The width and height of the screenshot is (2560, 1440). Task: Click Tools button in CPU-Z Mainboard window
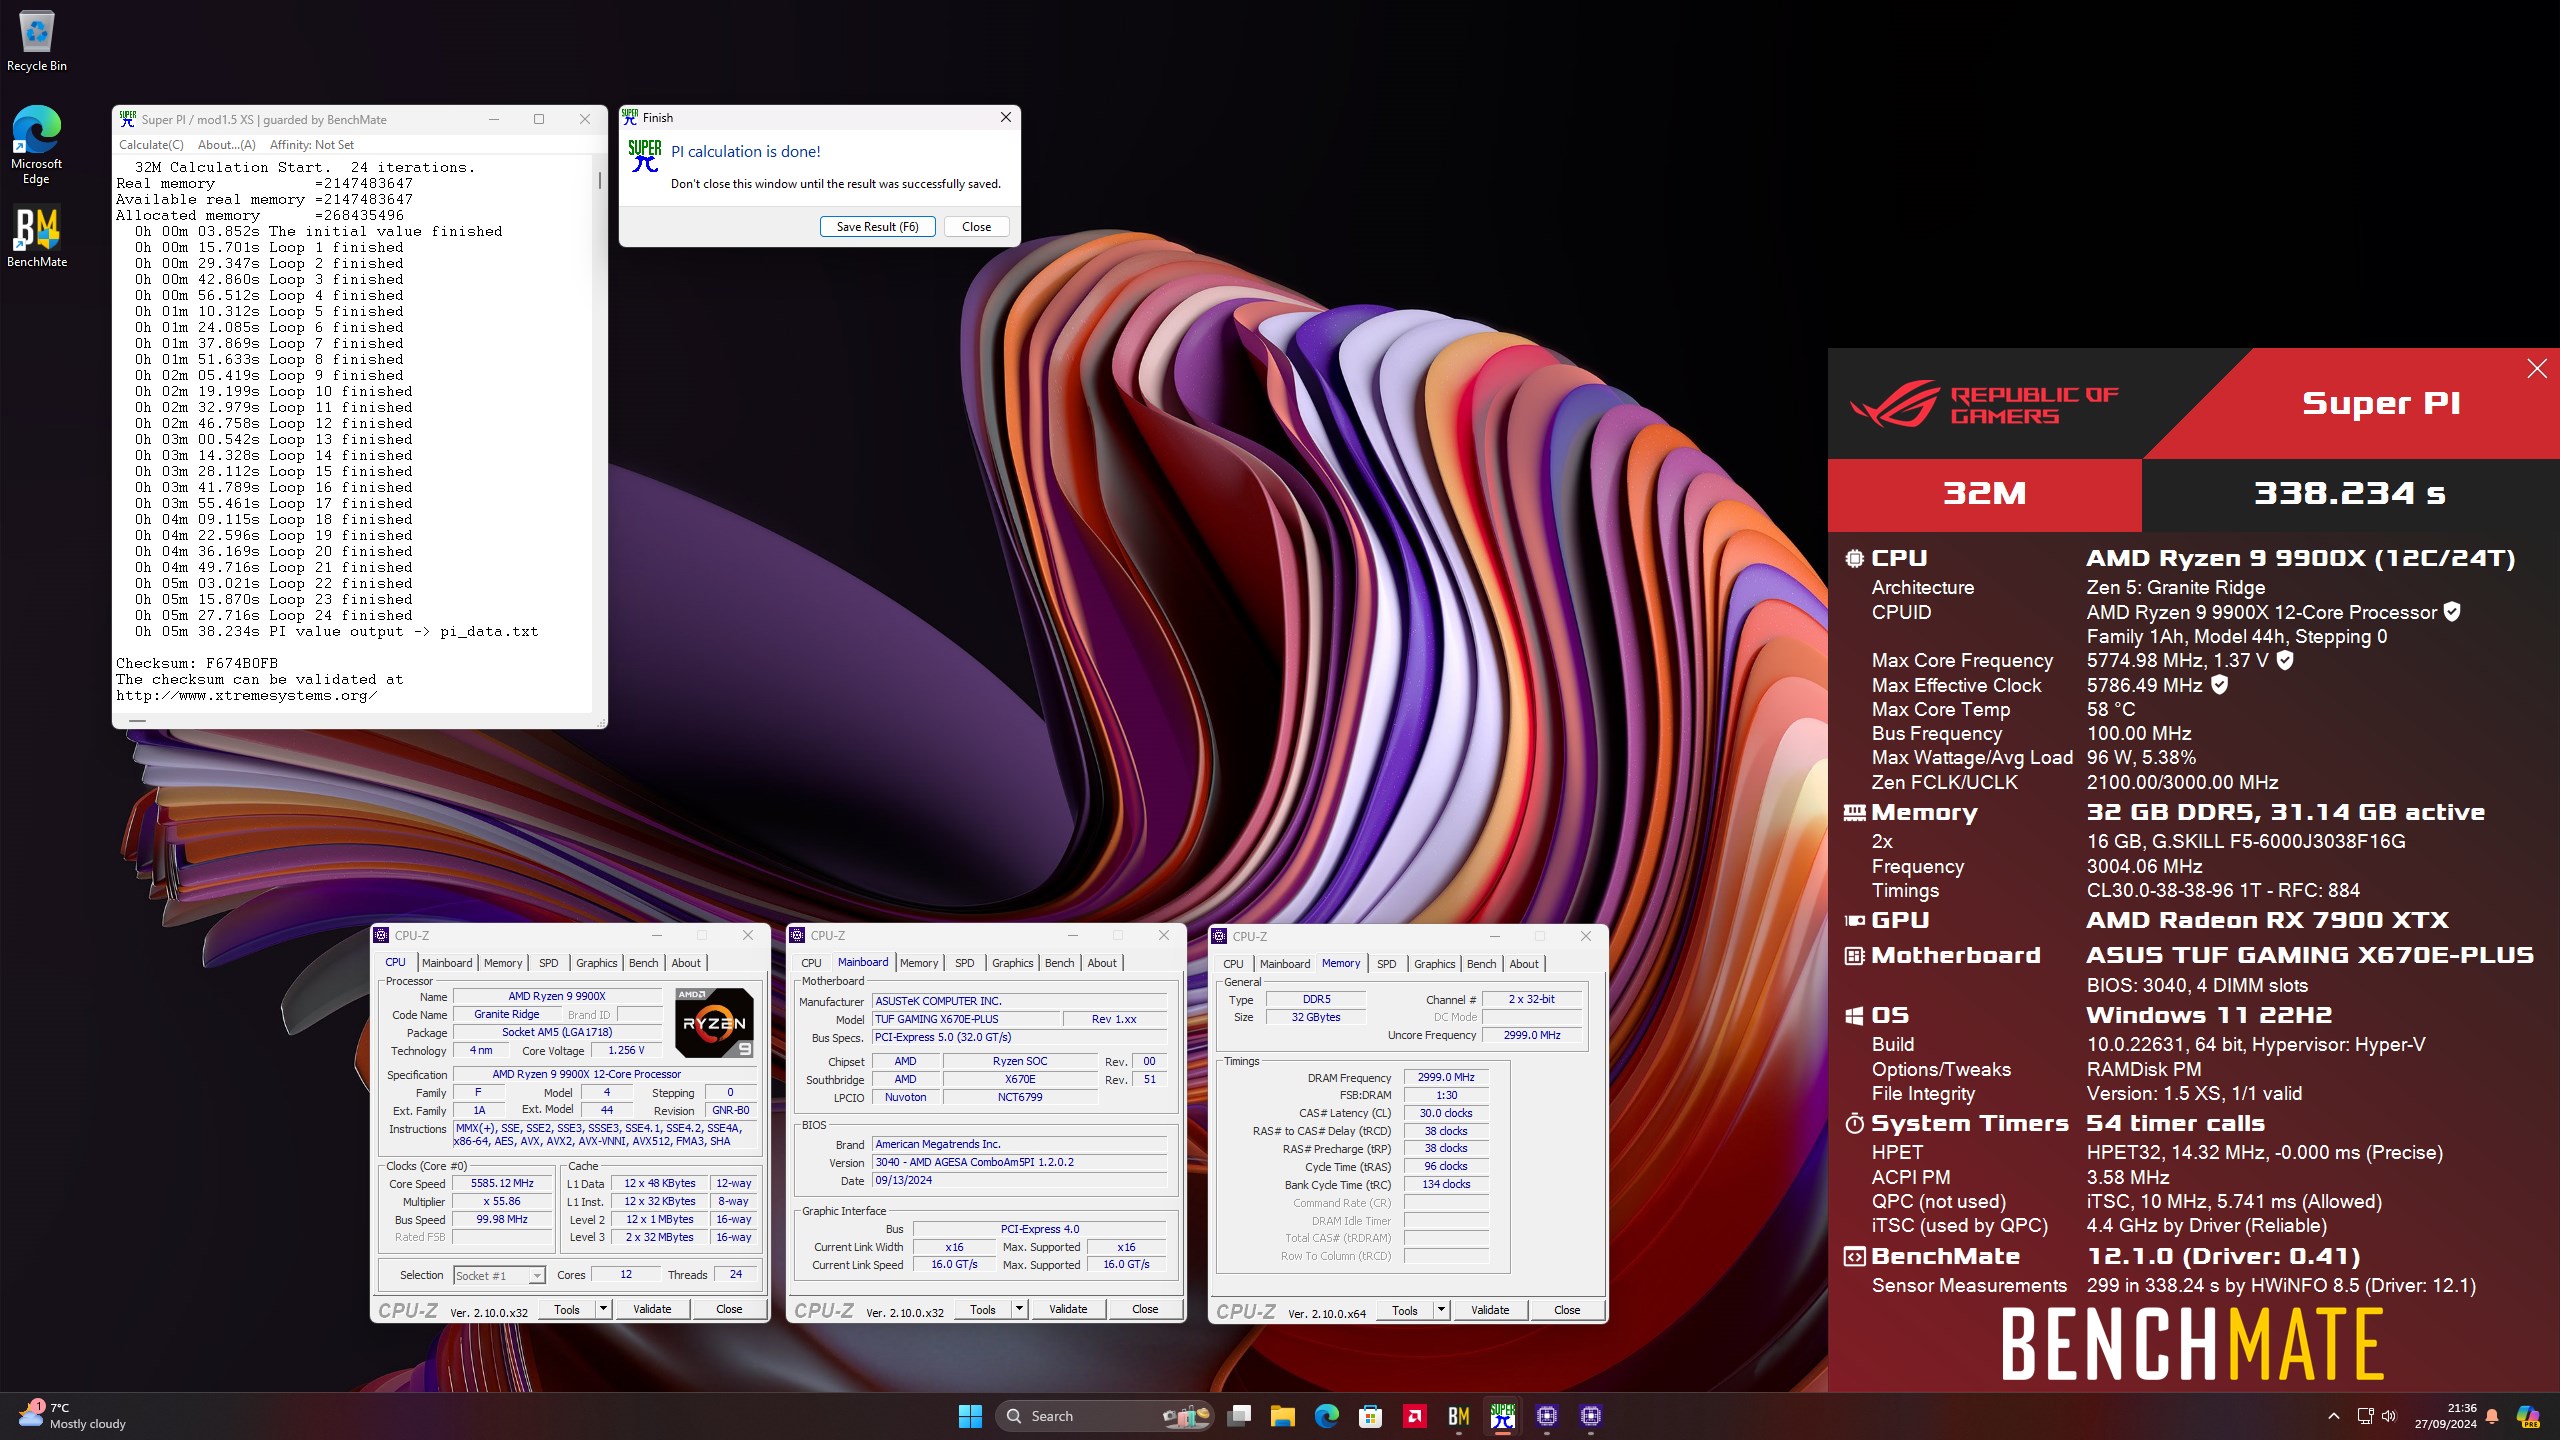983,1309
